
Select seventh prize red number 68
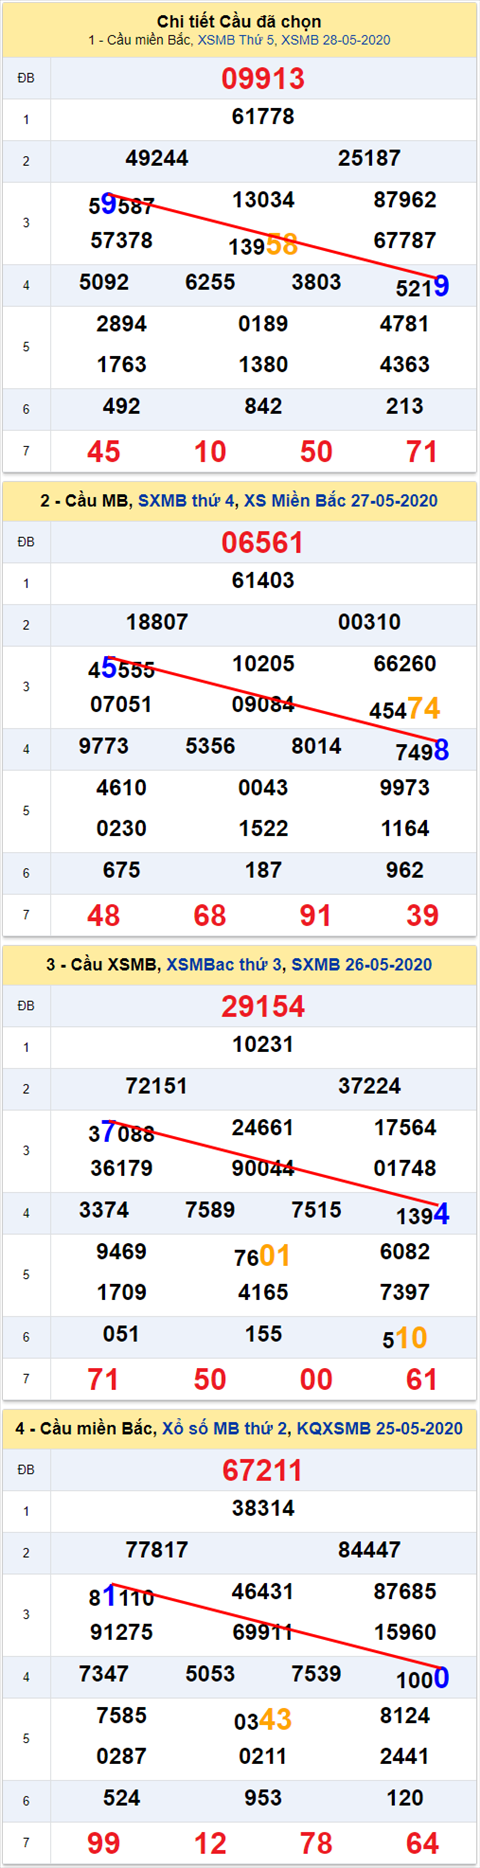pos(210,915)
